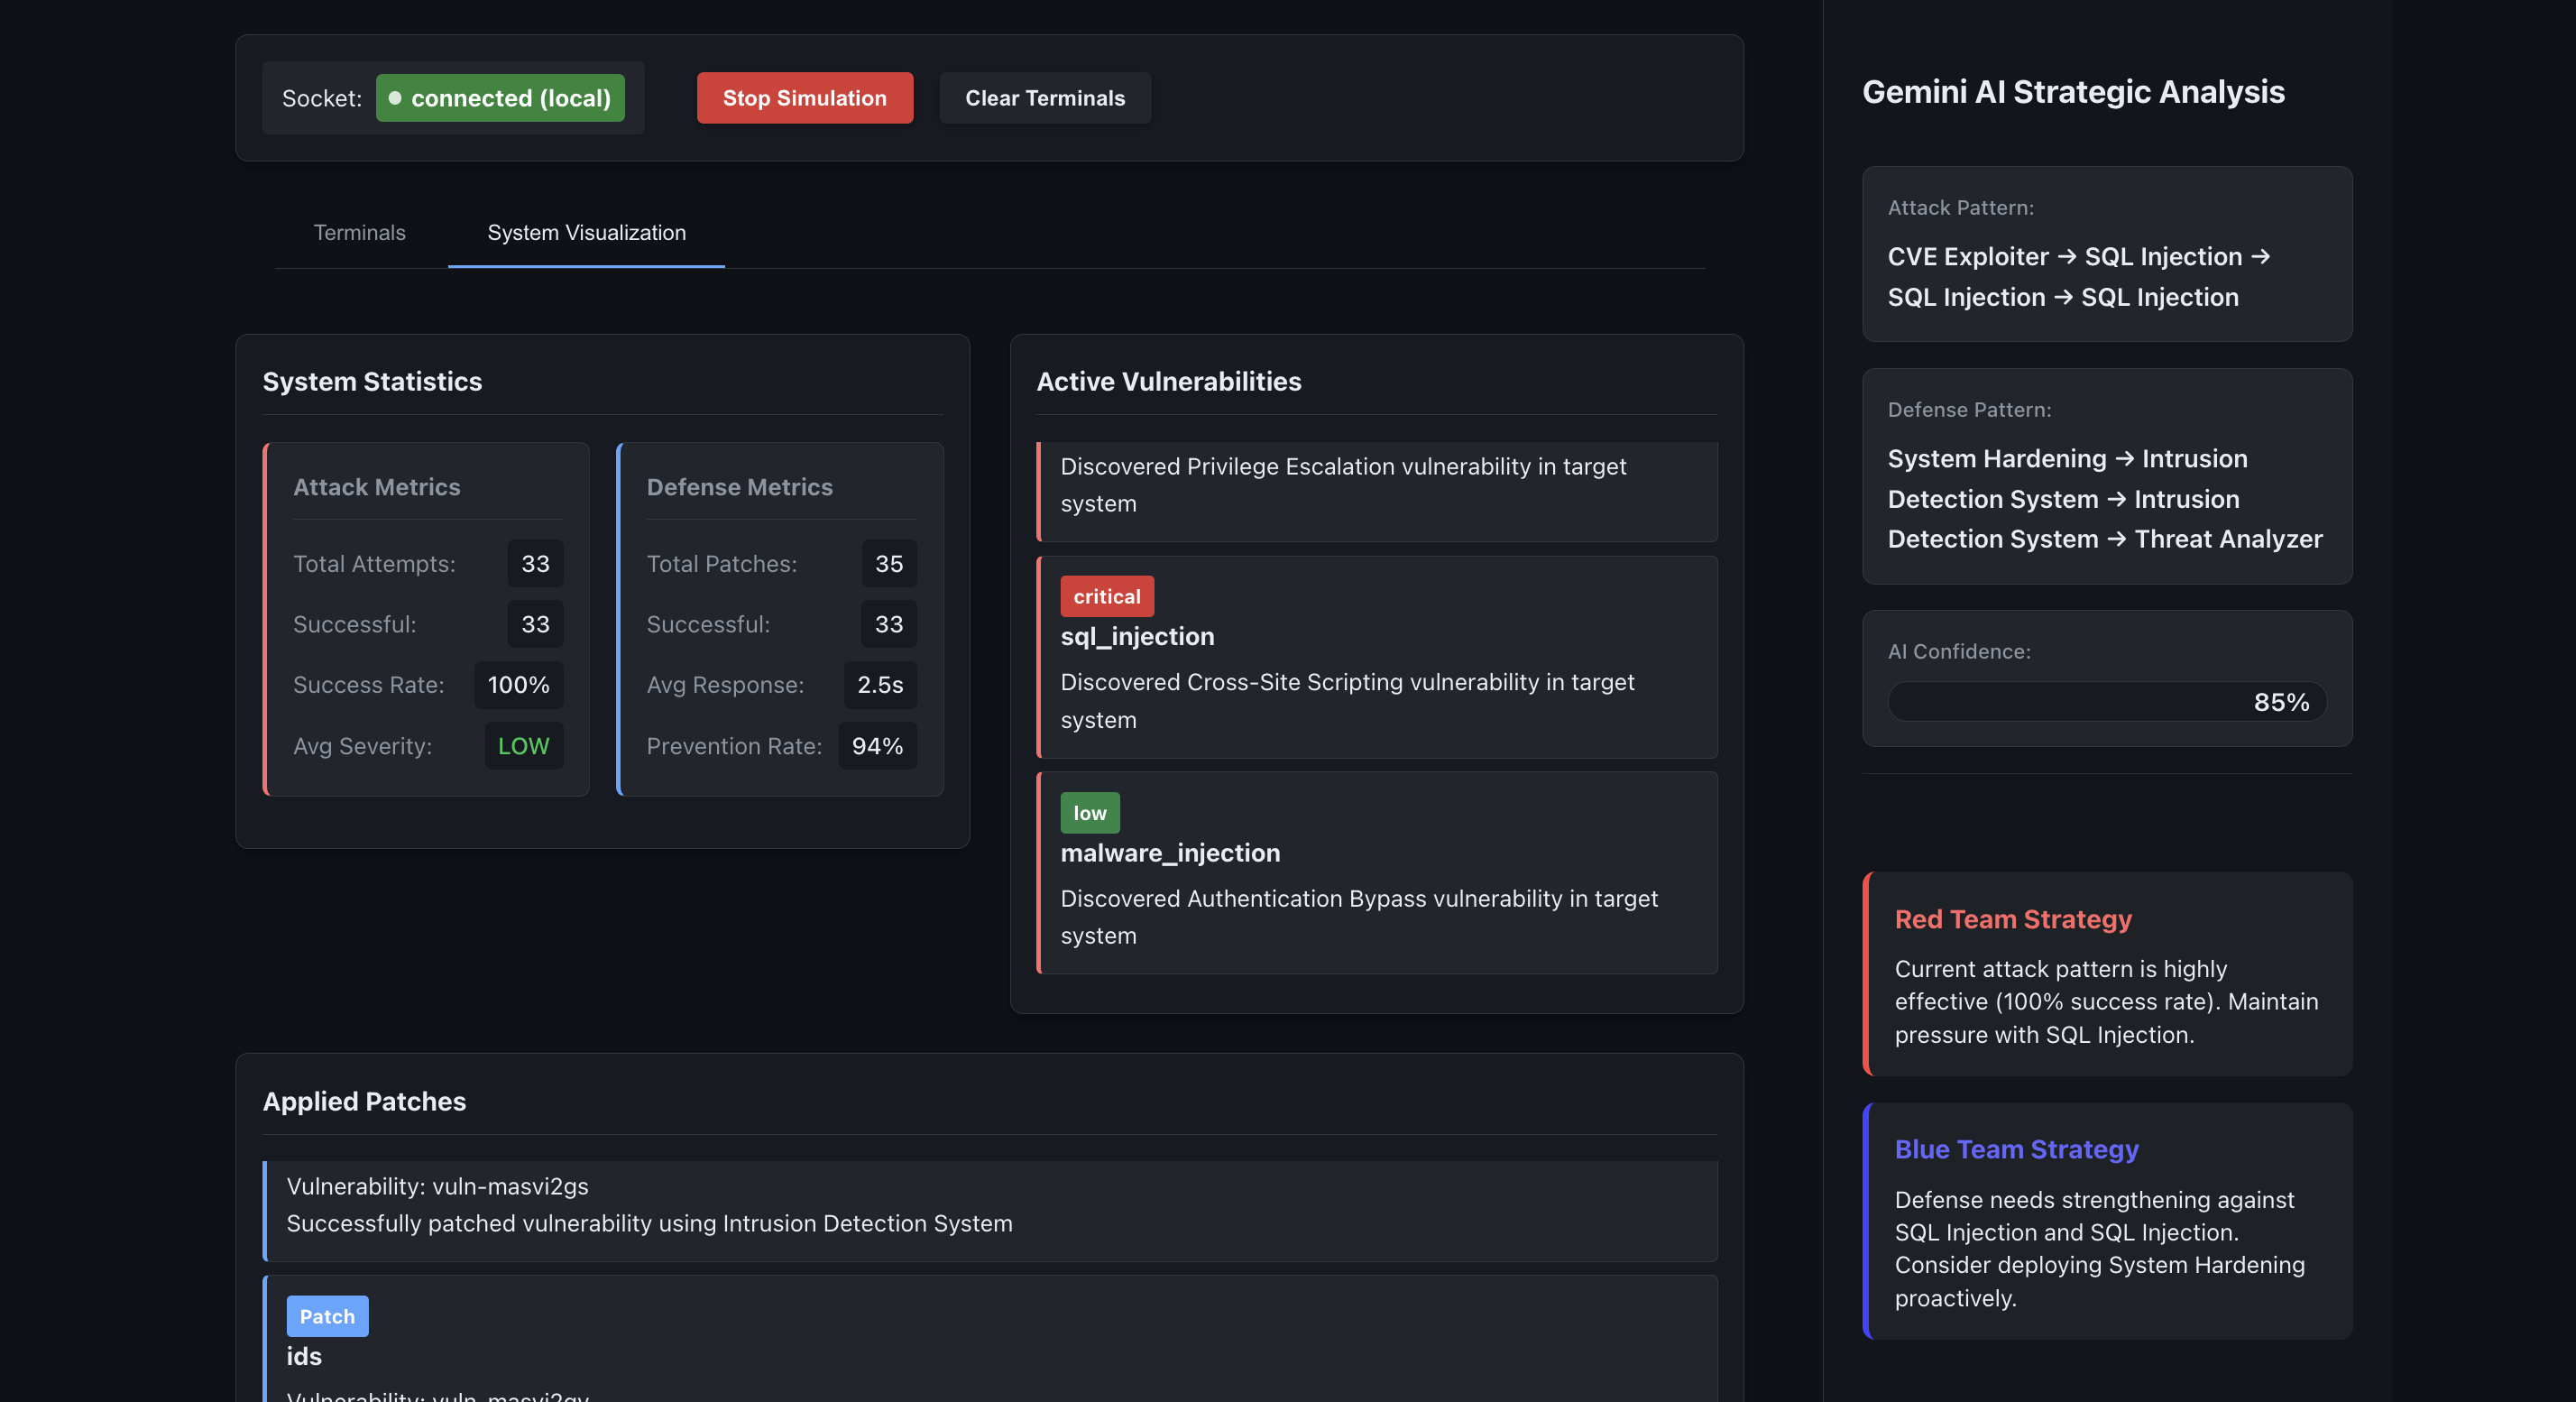Click the Attack Pattern card
Viewport: 2576px width, 1402px height.
click(x=2106, y=254)
